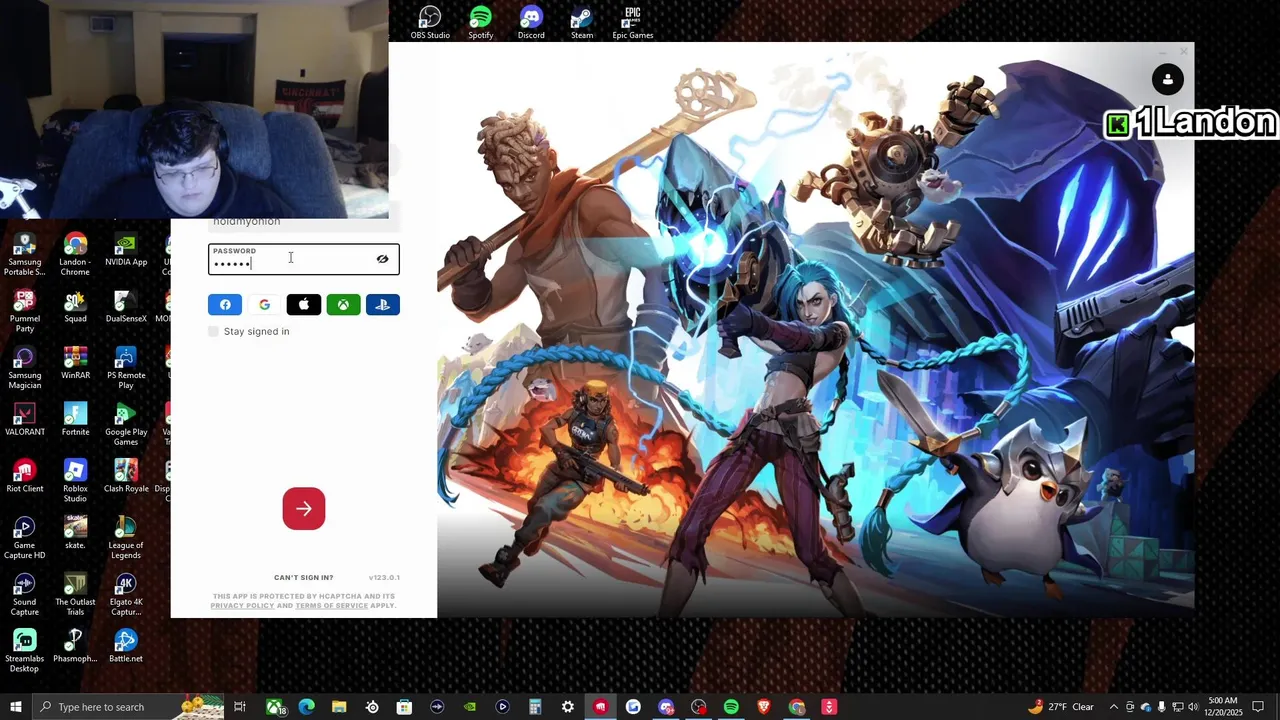The width and height of the screenshot is (1280, 720).
Task: Open Epic Games desktop shortcut
Action: click(x=633, y=23)
